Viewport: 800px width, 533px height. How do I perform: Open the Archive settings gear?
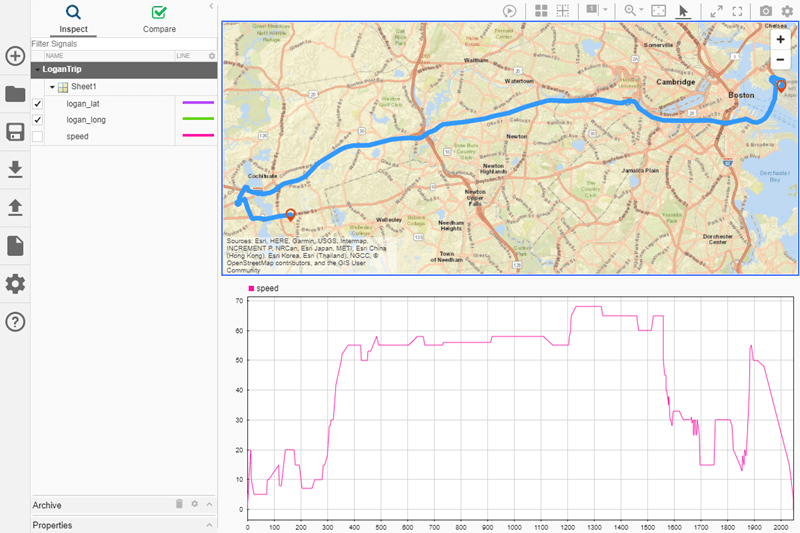[x=194, y=504]
